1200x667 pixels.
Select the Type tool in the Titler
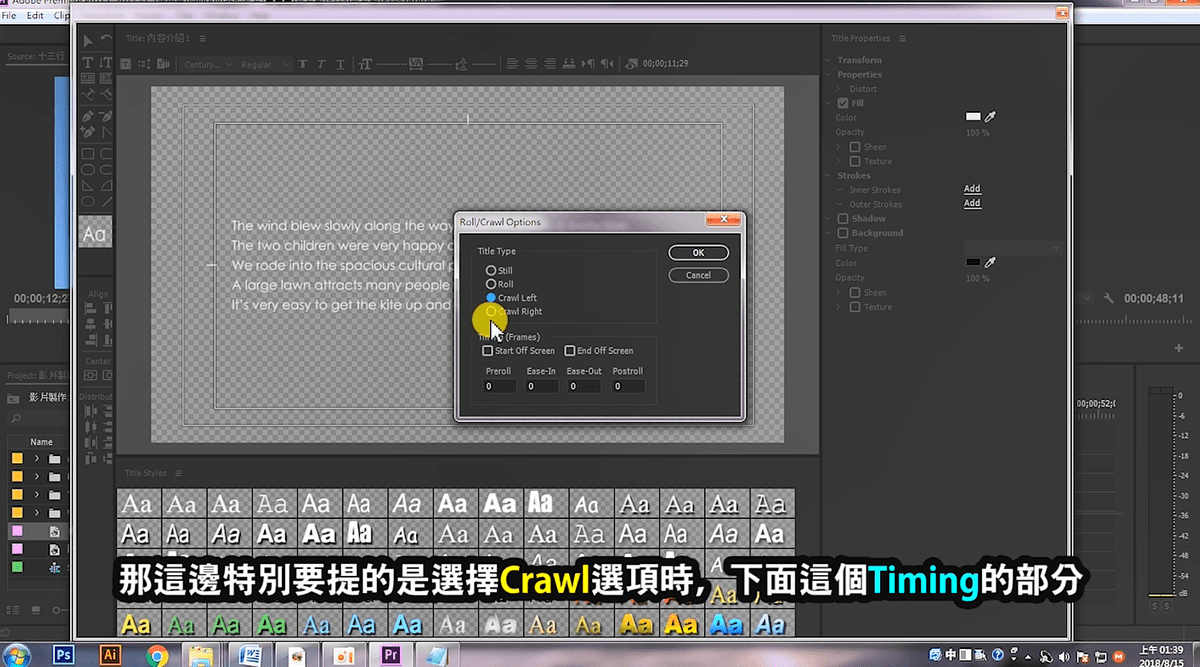[x=88, y=63]
